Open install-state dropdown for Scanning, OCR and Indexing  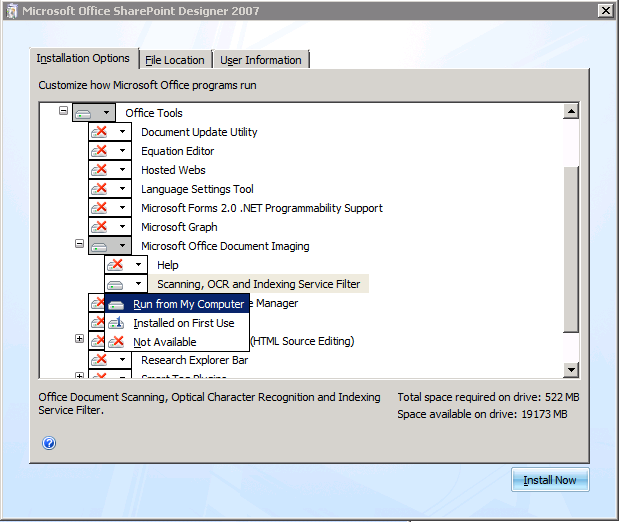click(126, 284)
